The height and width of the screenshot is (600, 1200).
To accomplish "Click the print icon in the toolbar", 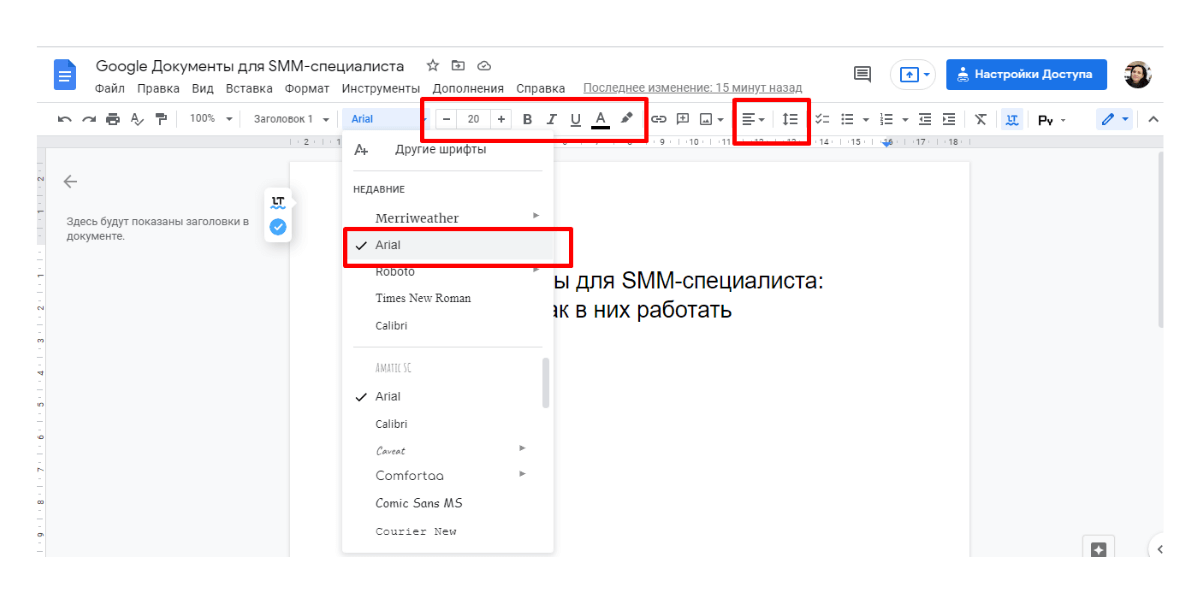I will point(113,119).
